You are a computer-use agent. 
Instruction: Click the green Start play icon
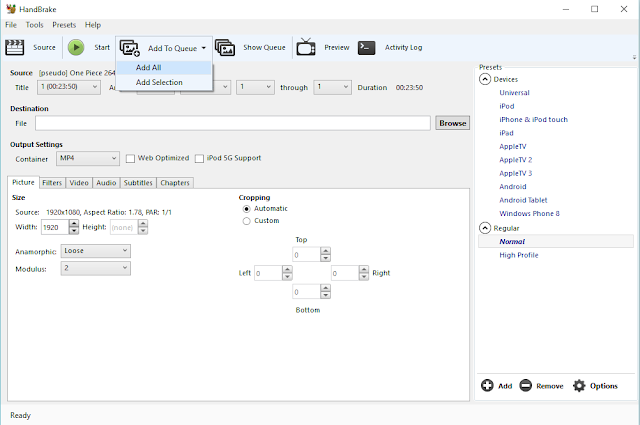click(x=76, y=47)
